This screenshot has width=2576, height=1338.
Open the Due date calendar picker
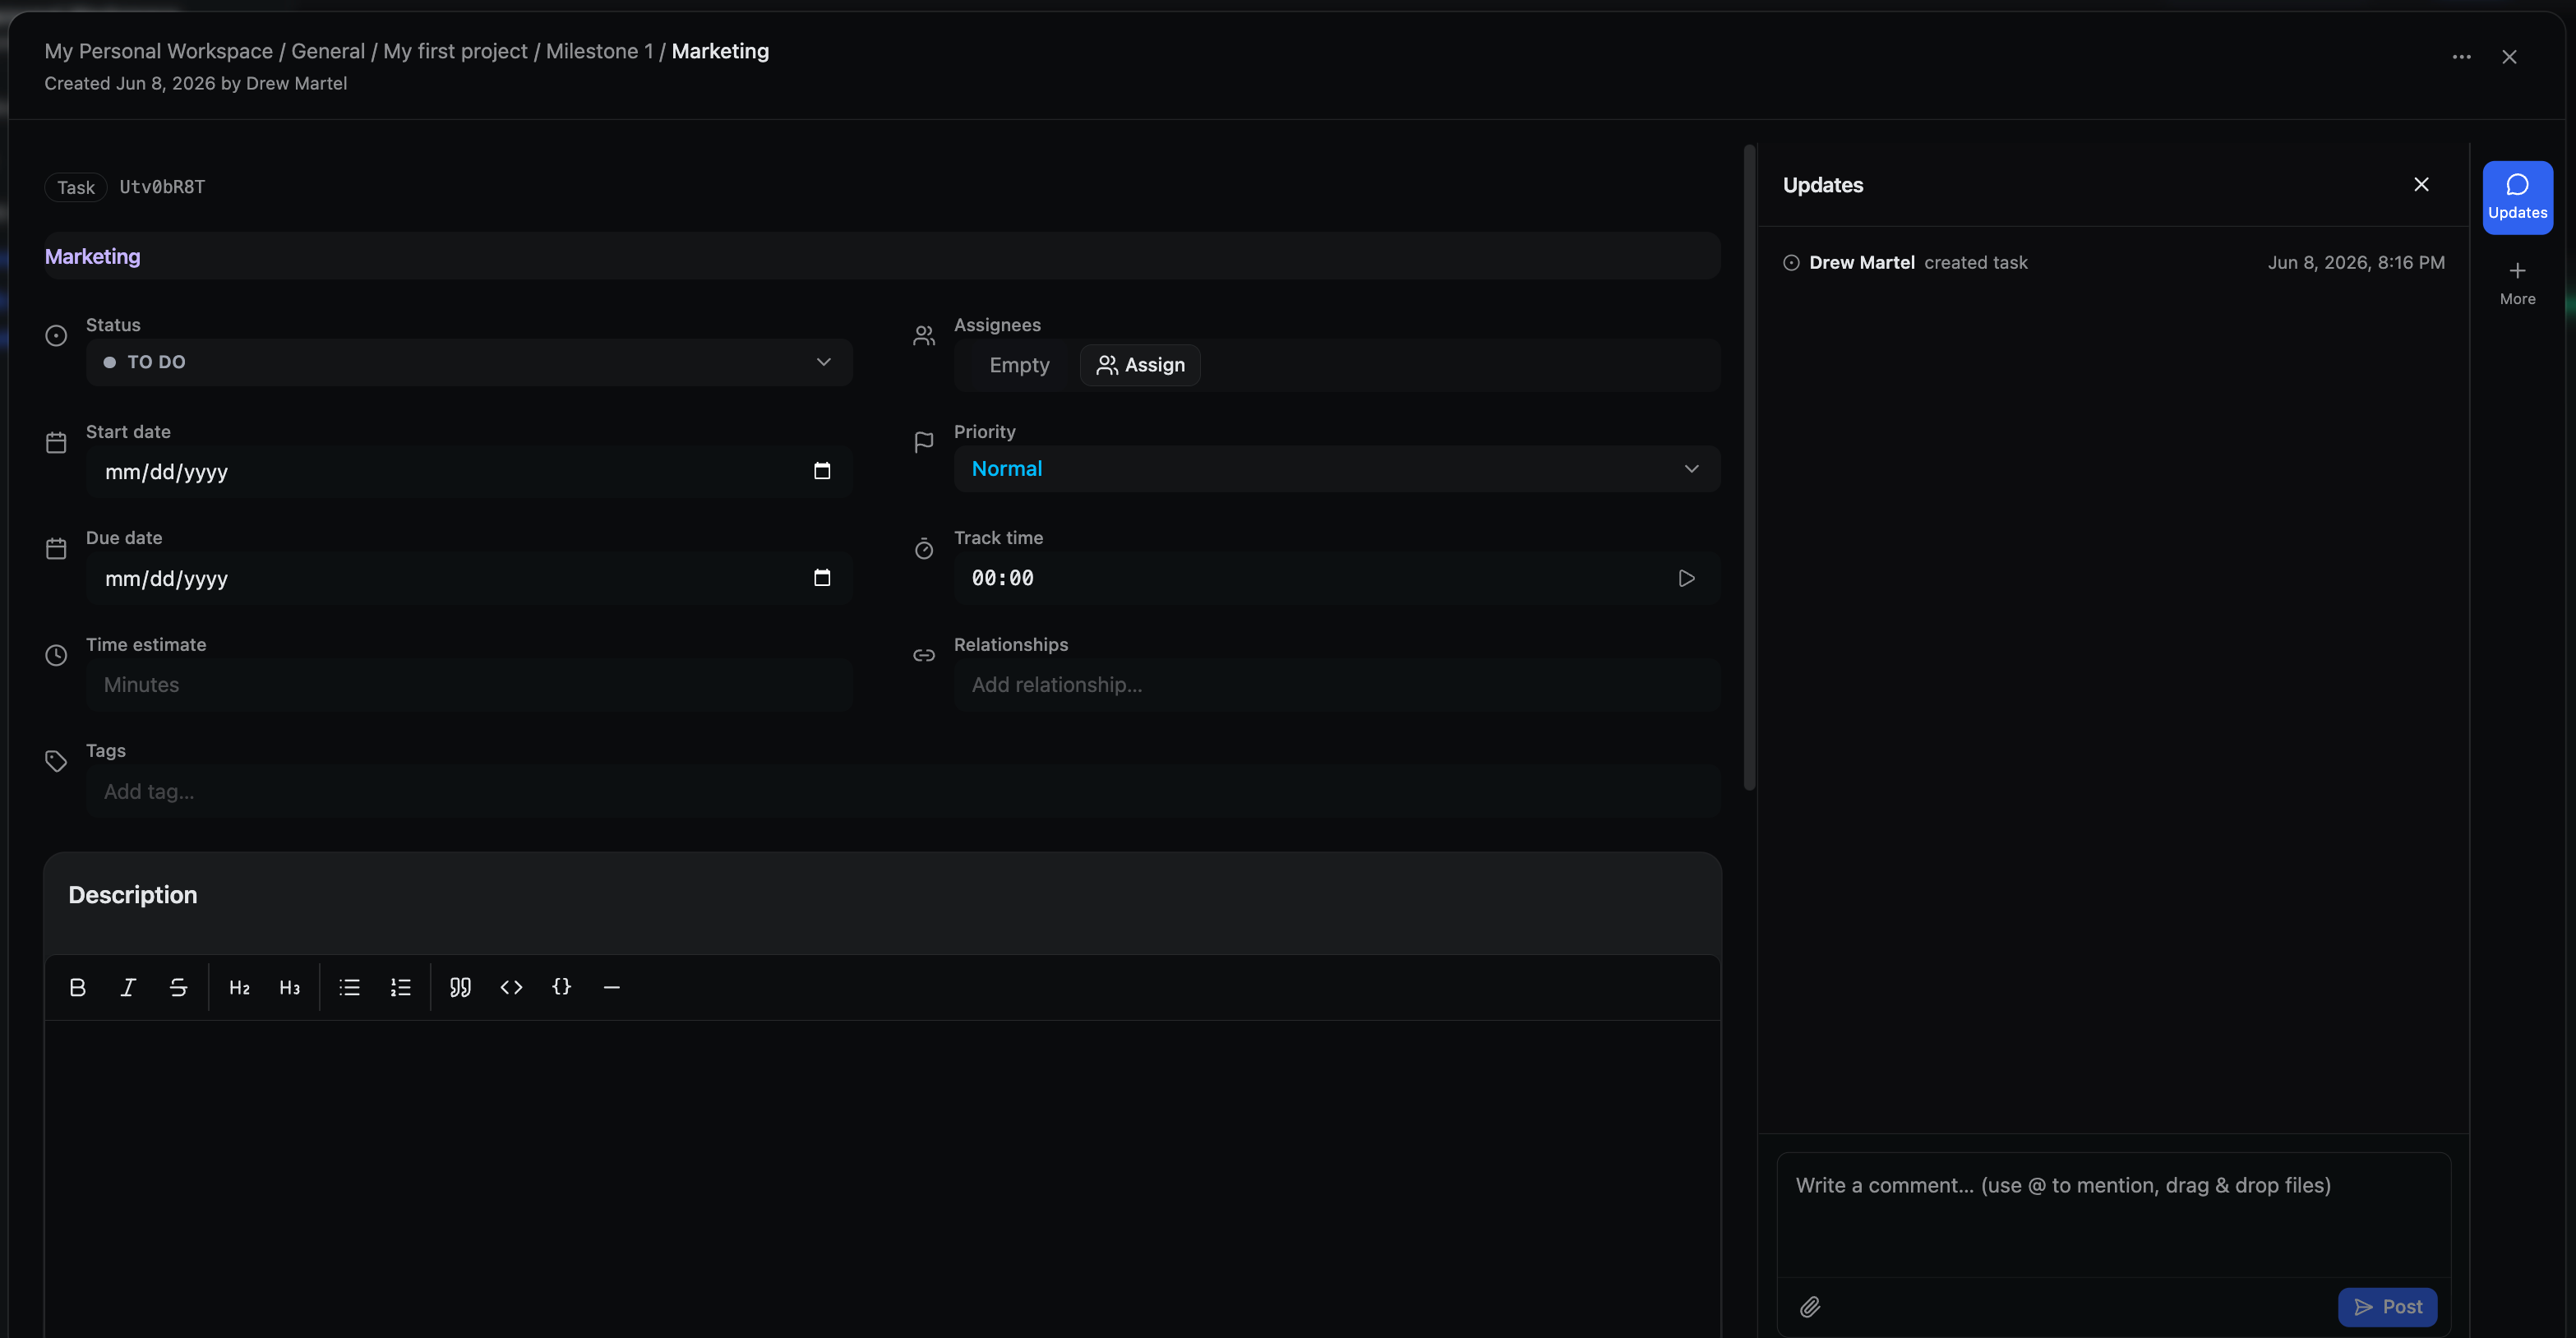pyautogui.click(x=822, y=578)
